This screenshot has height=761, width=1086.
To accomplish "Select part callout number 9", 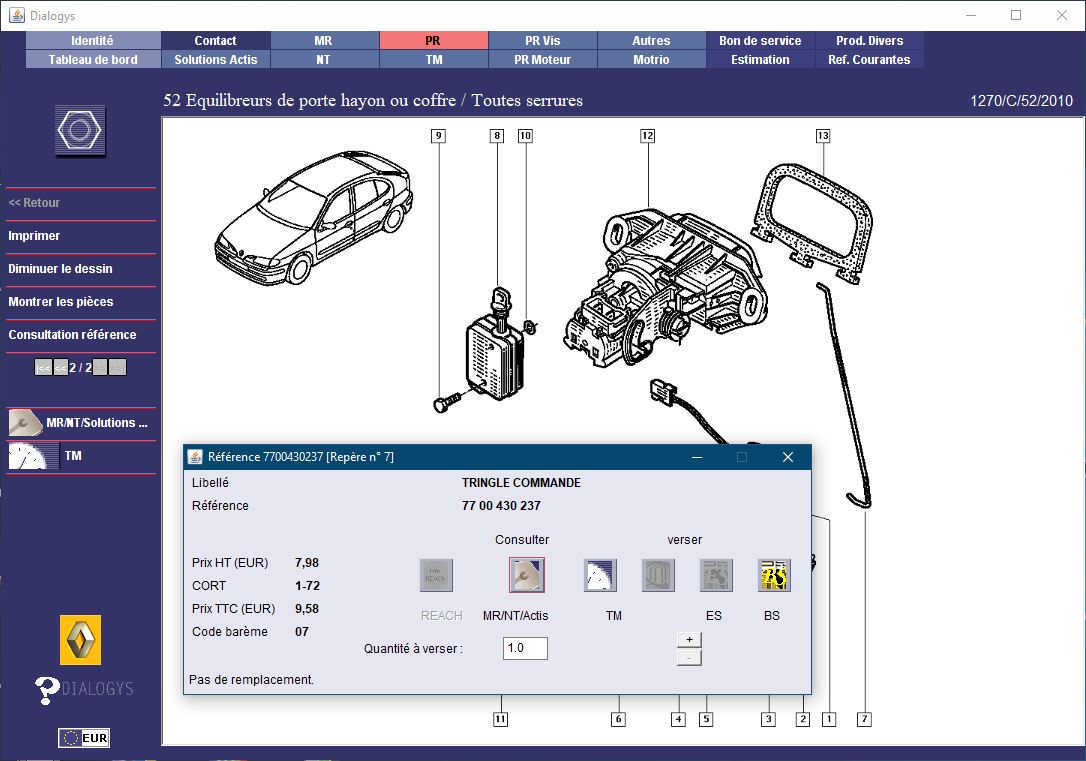I will (x=438, y=136).
